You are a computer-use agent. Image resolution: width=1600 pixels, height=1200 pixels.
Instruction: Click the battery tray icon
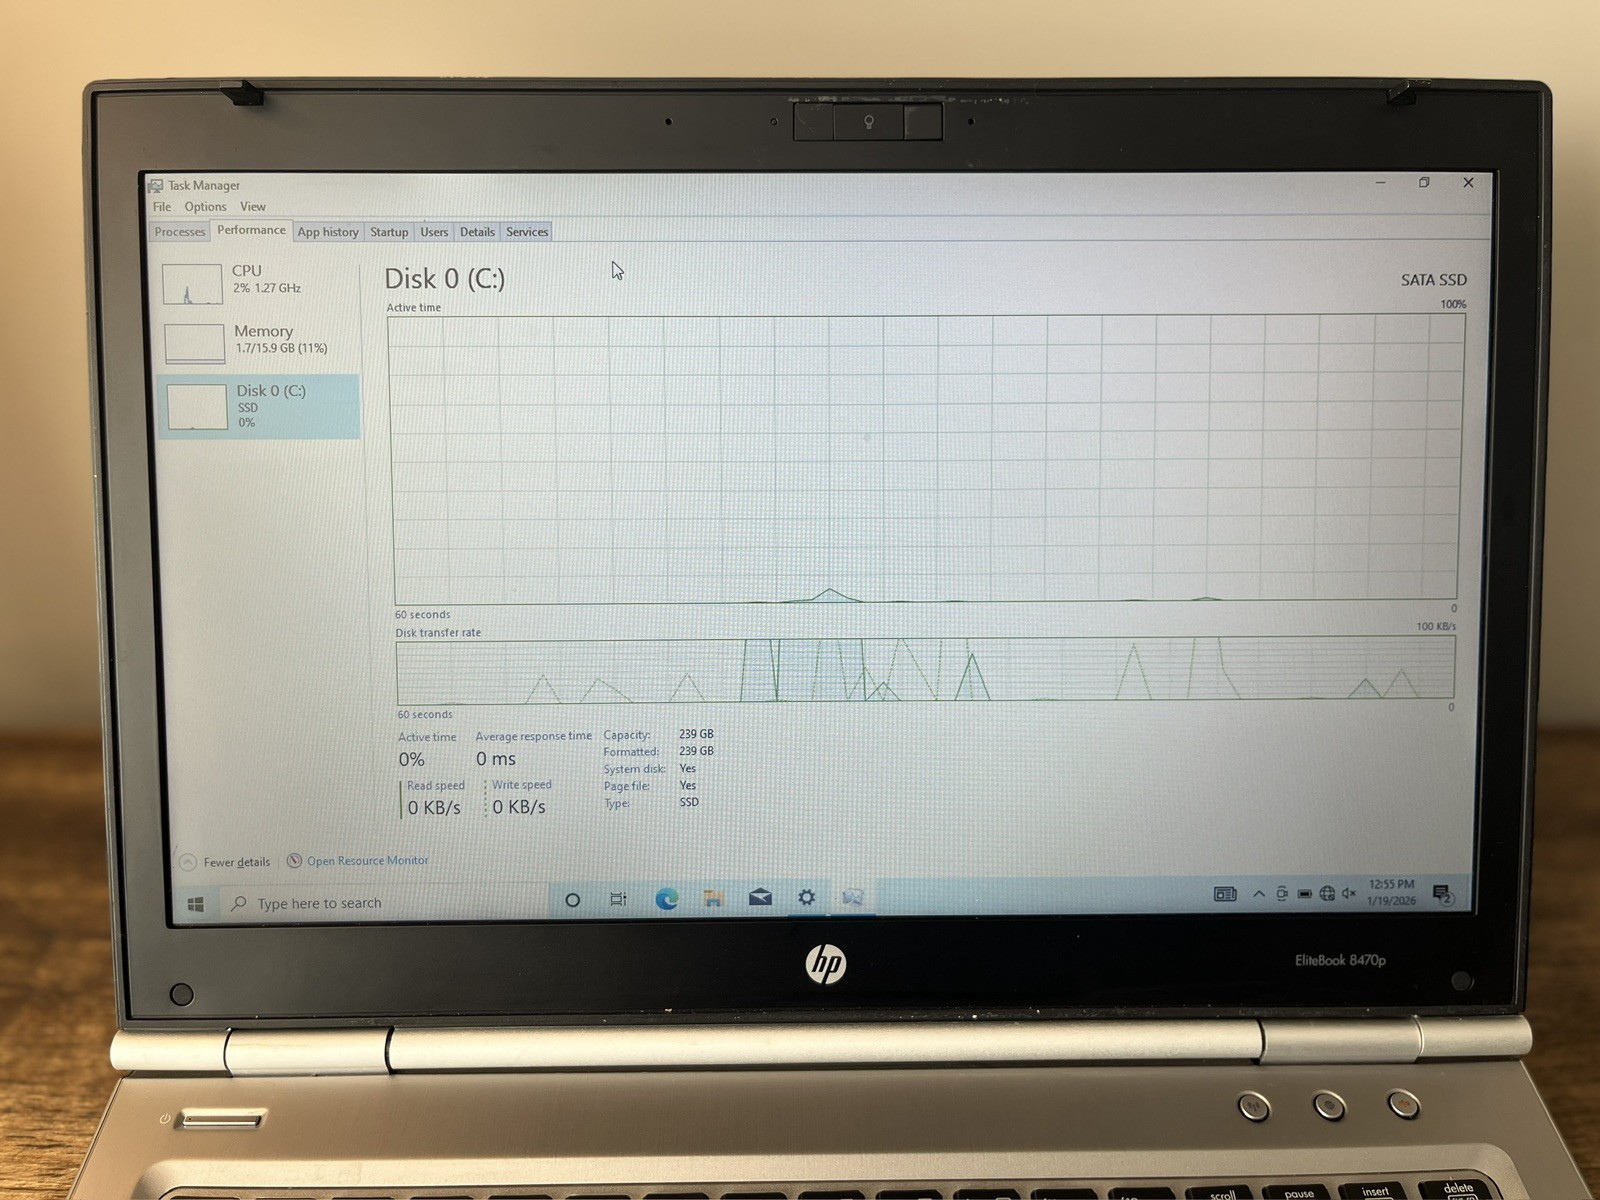pos(1304,894)
